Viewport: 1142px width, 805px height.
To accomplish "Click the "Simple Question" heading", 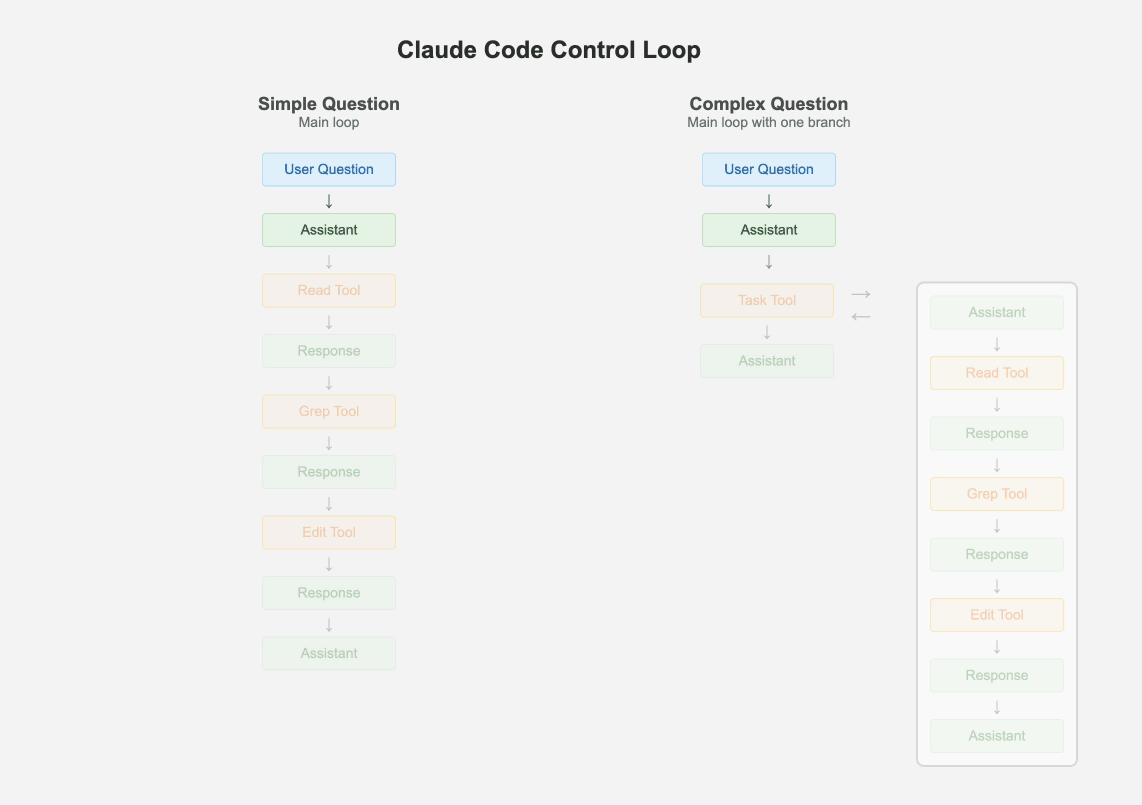I will point(329,104).
